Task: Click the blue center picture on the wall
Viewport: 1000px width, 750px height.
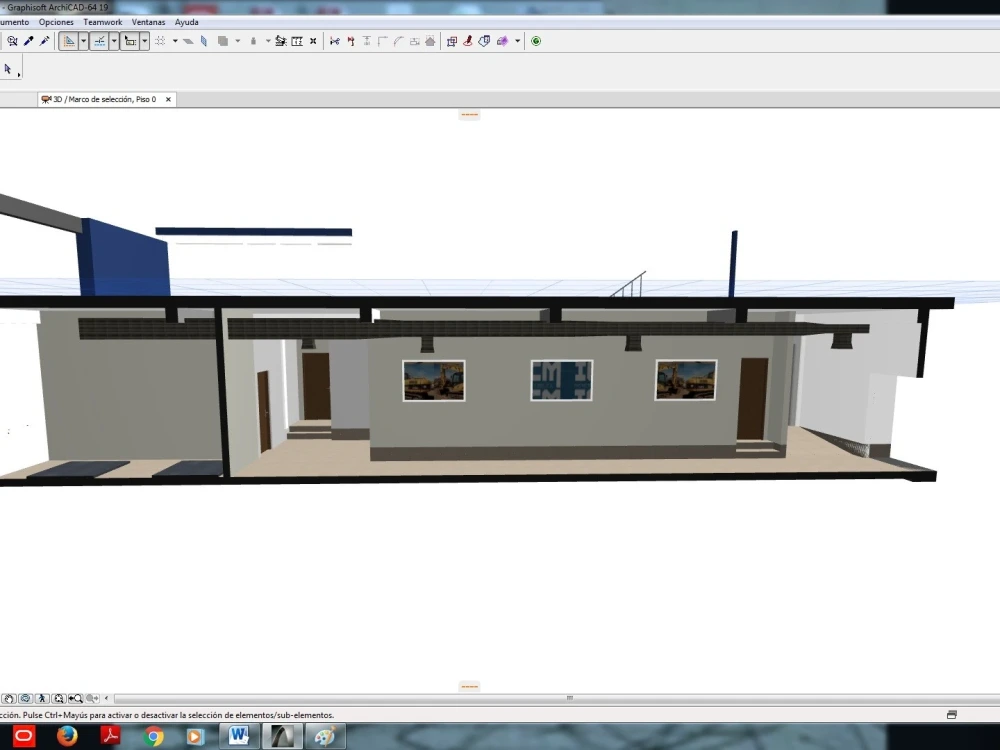Action: [x=562, y=380]
